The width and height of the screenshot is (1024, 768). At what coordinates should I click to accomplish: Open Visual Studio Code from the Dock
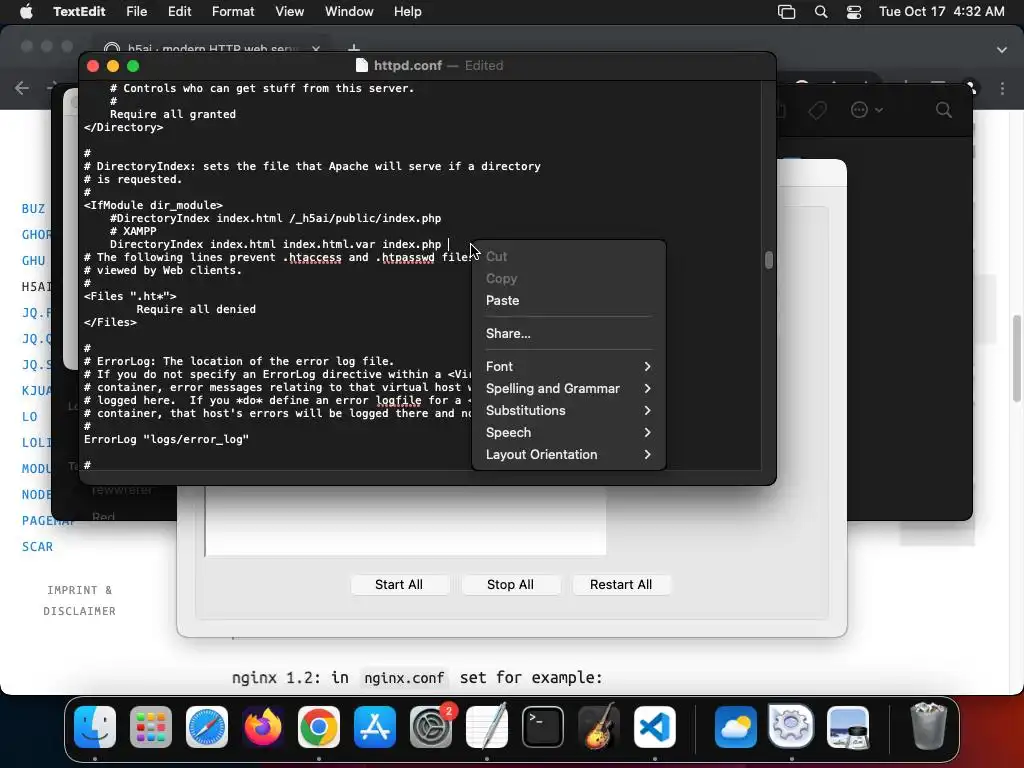click(655, 727)
